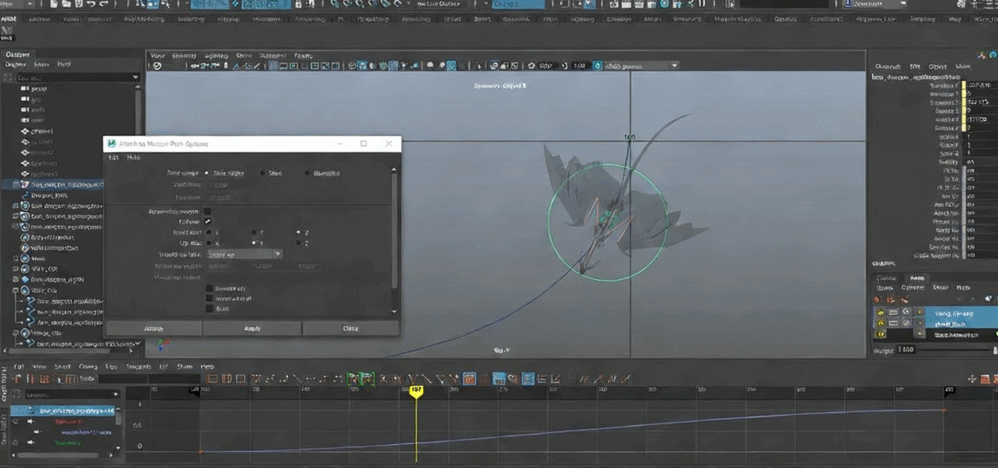Click the Outliner search filter dropdown arrow
The image size is (998, 468).
[136, 77]
